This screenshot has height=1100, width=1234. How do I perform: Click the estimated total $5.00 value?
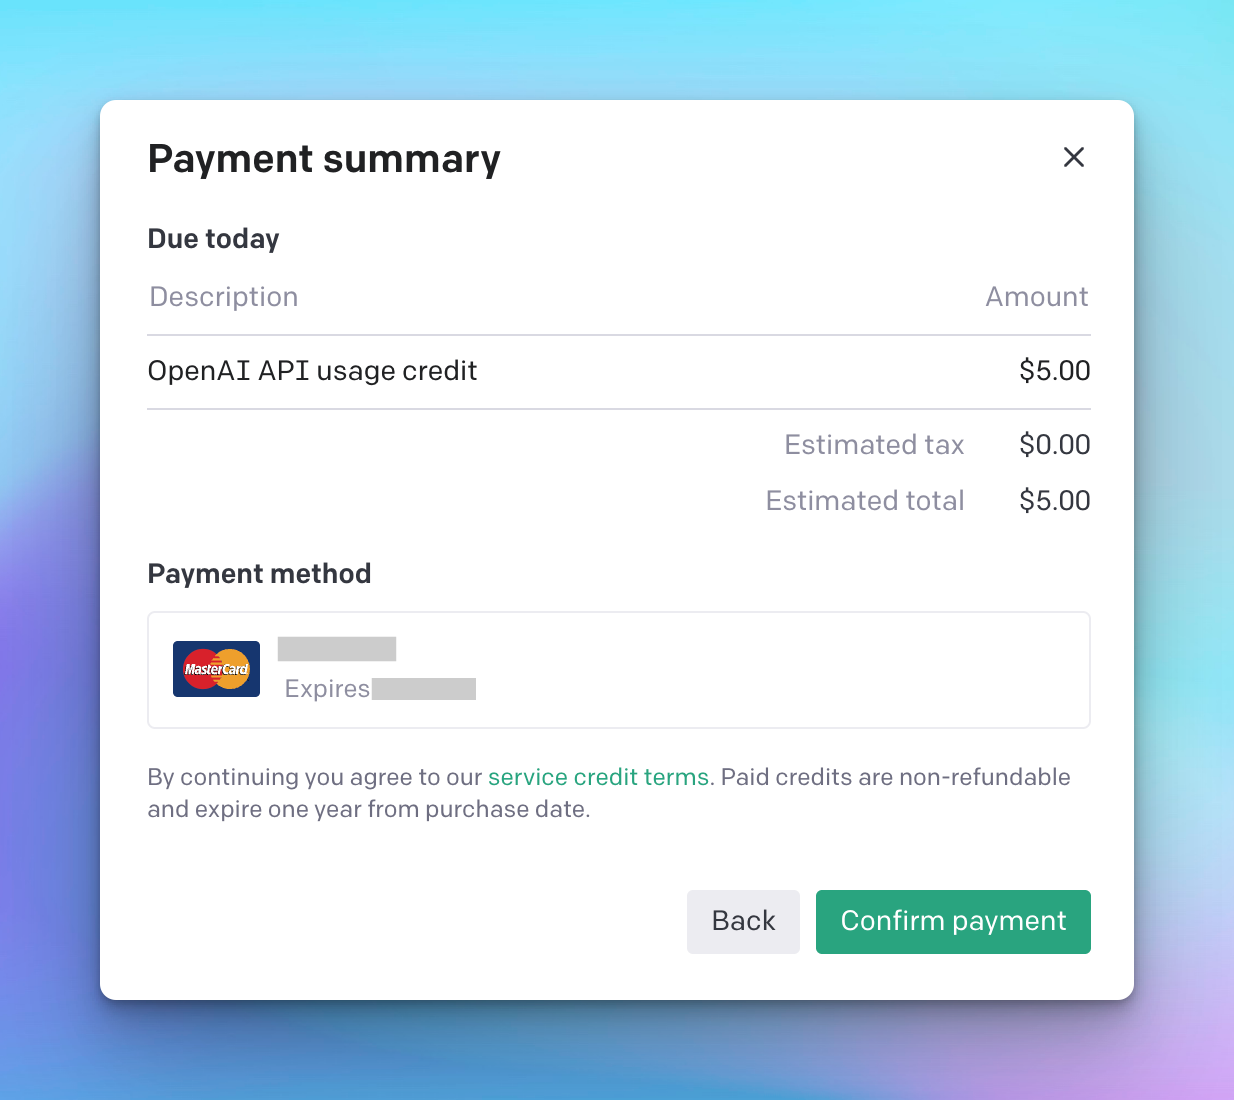click(x=1054, y=501)
